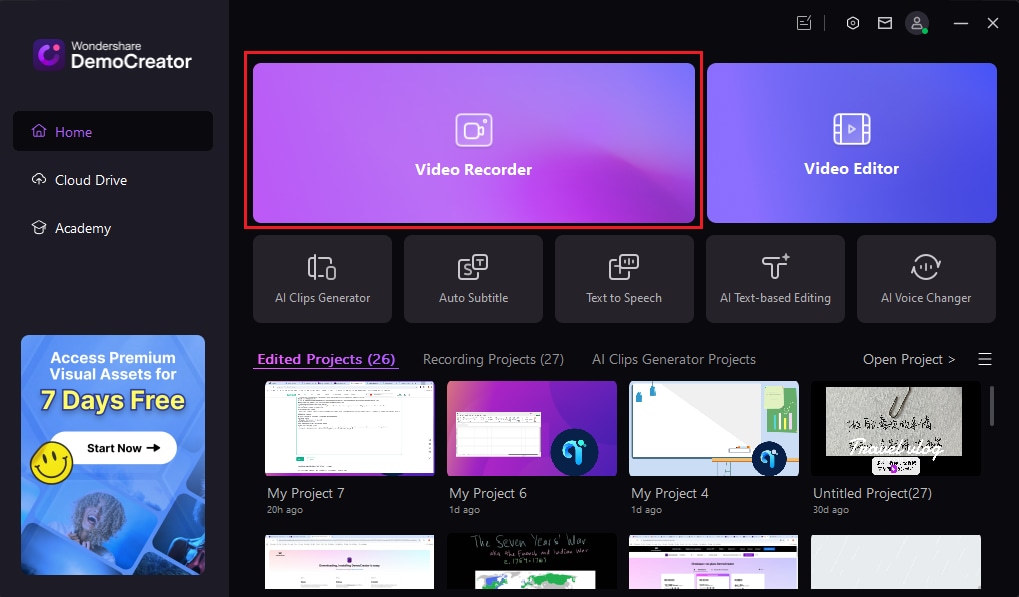Viewport: 1019px width, 597px height.
Task: Launch AI Text-based Editing tool
Action: 775,279
